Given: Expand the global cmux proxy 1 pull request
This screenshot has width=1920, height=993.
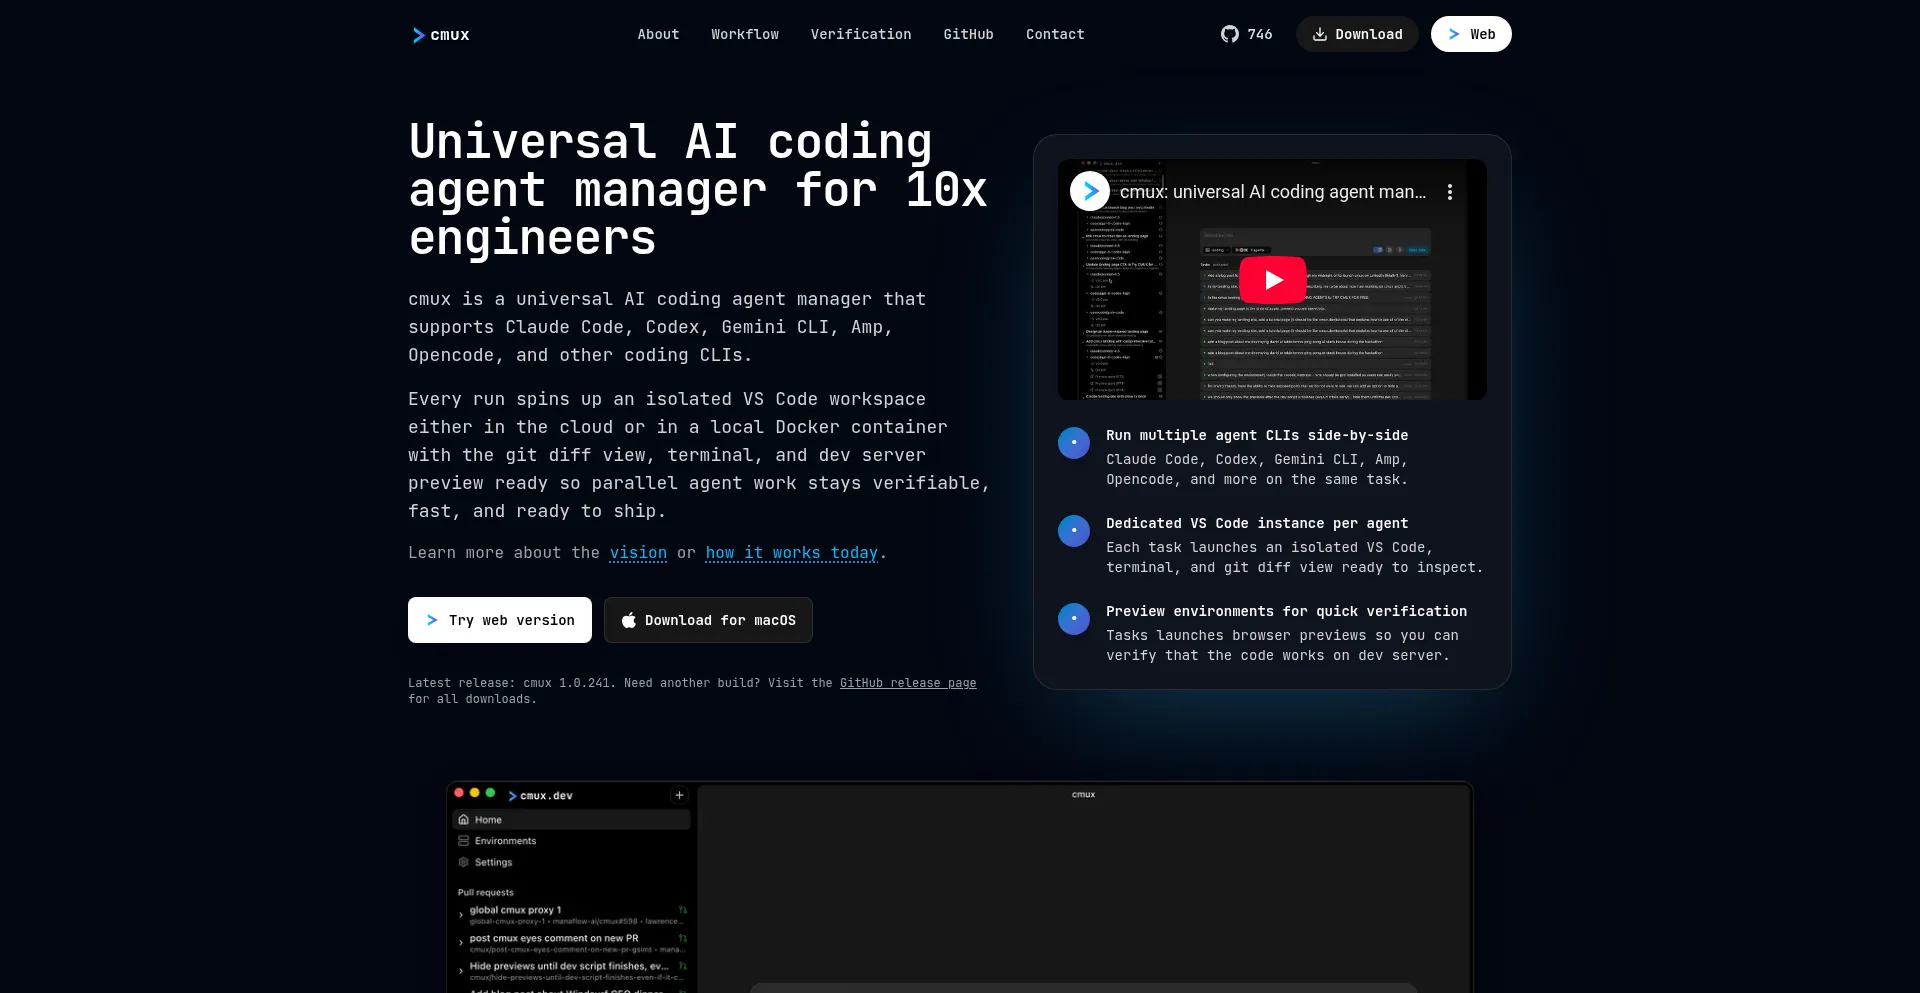Looking at the screenshot, I should click(x=462, y=914).
